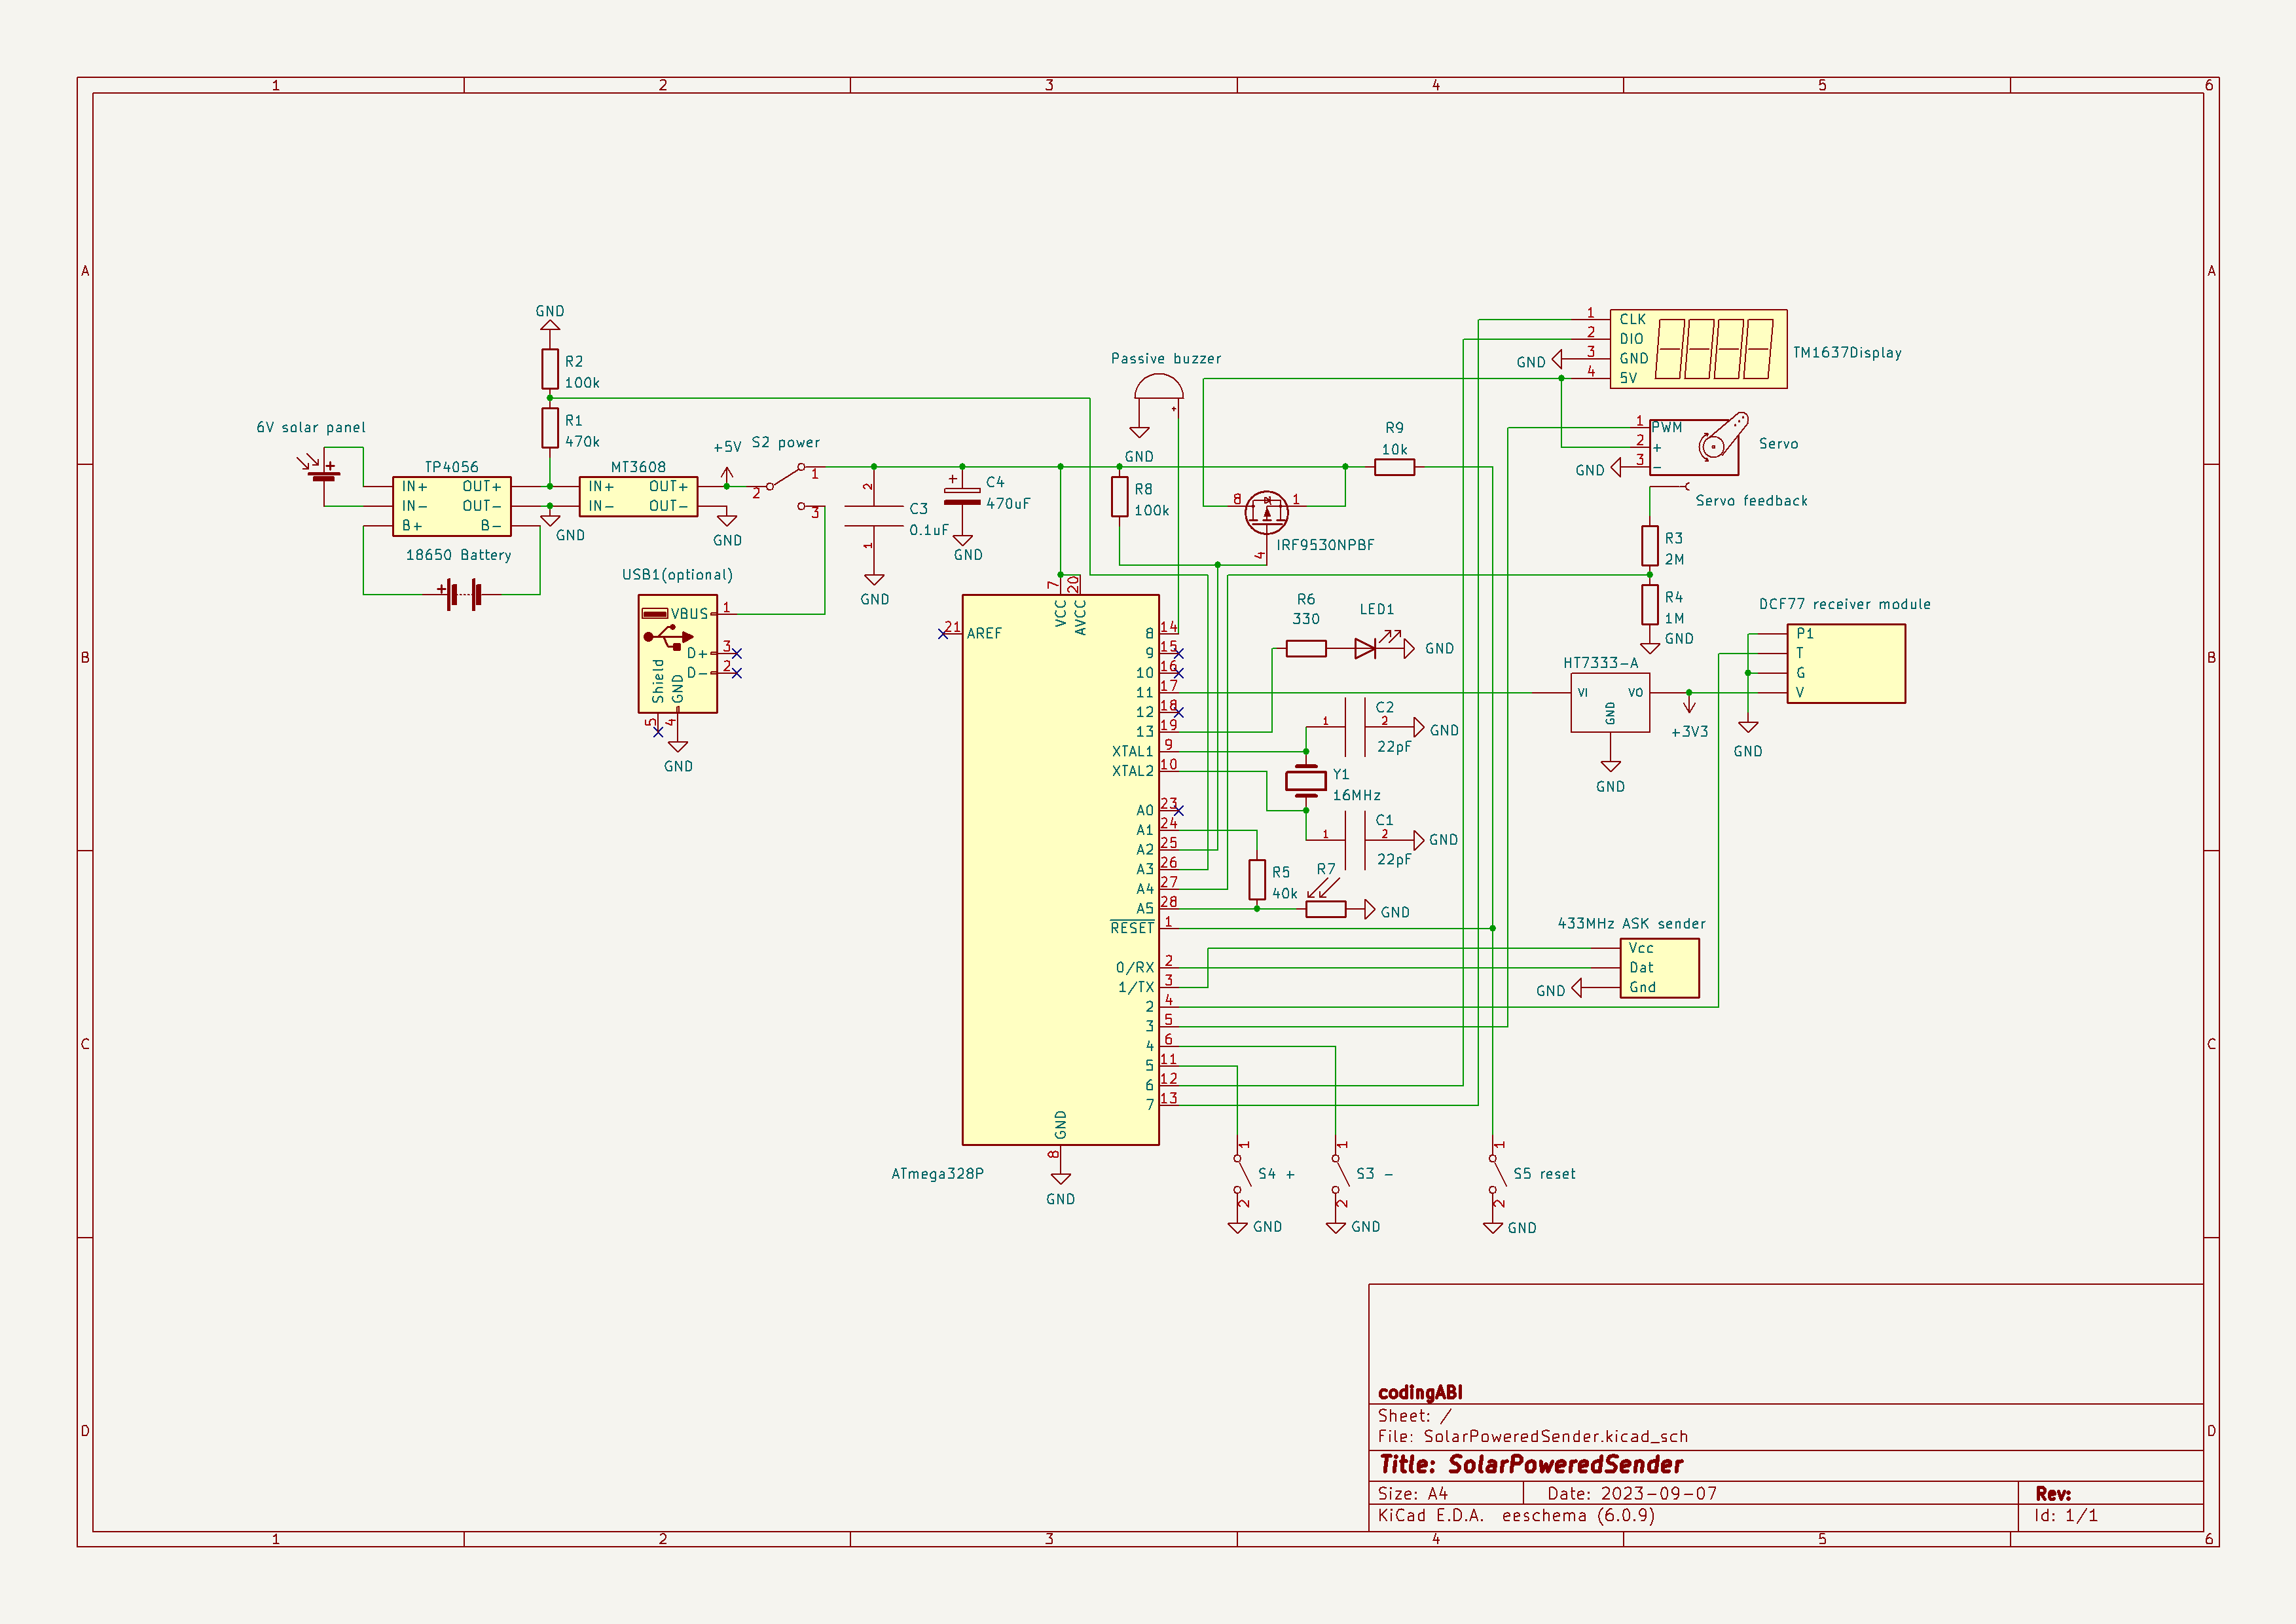Select the Passive buzzer symbol
2296x1624 pixels.
[1159, 388]
